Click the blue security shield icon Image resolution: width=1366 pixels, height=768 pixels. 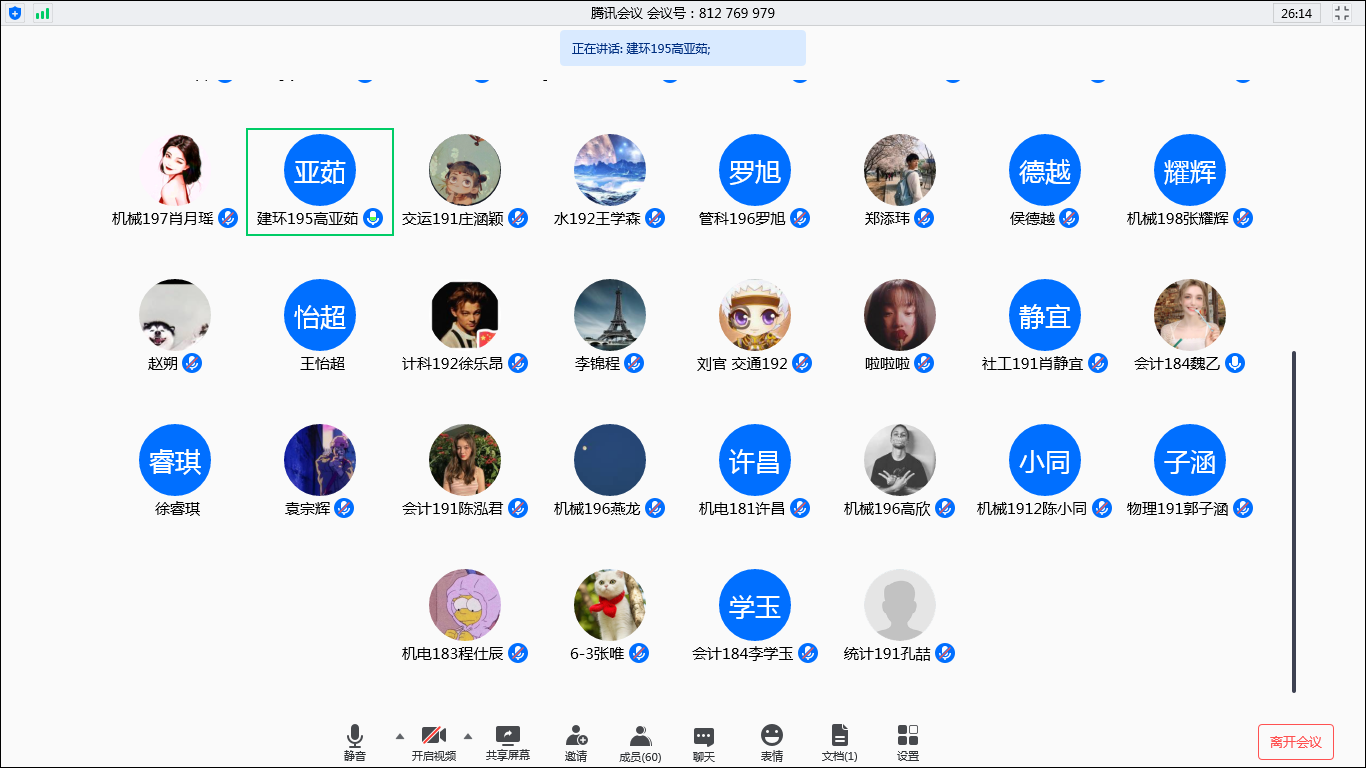point(15,13)
